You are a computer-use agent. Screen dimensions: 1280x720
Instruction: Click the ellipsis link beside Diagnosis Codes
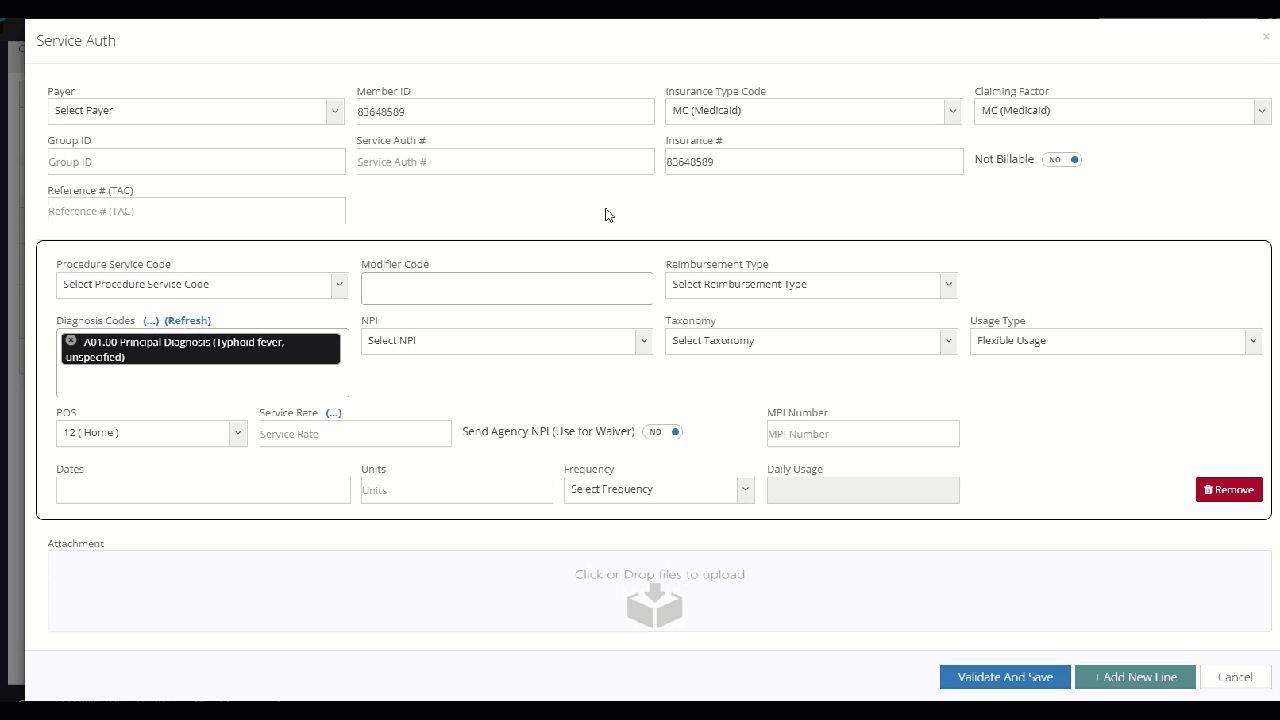coord(151,321)
